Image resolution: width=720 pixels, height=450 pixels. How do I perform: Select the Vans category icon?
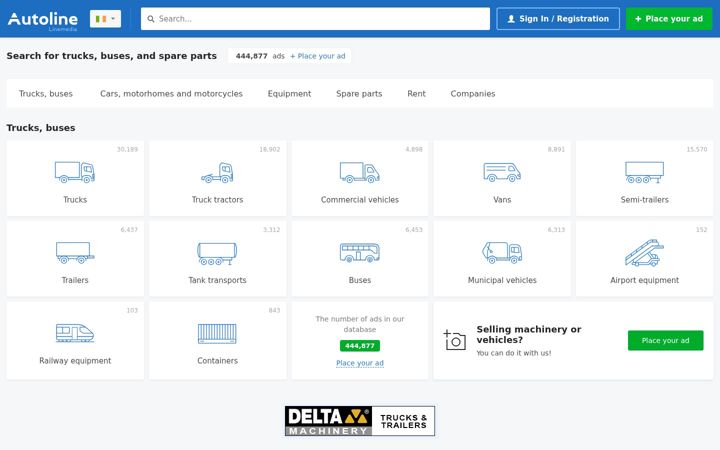click(502, 172)
